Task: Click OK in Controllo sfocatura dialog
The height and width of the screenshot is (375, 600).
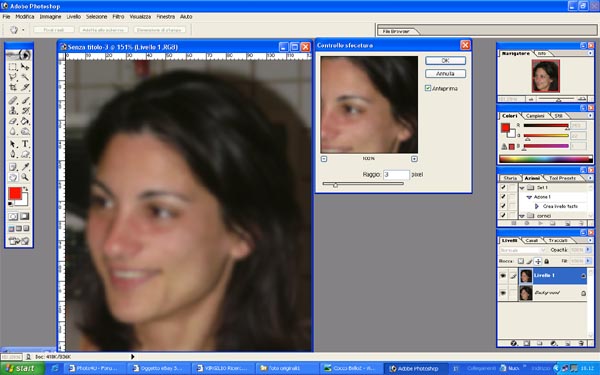Action: click(445, 60)
